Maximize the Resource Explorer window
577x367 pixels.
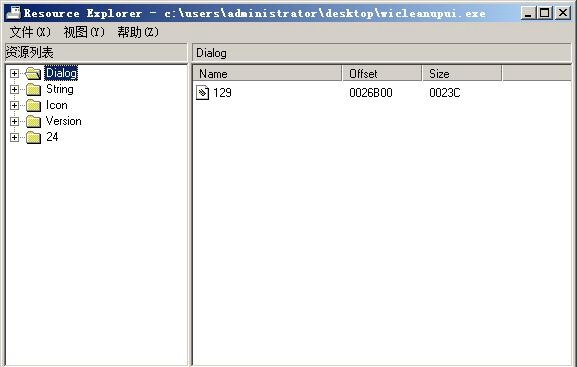coord(545,13)
